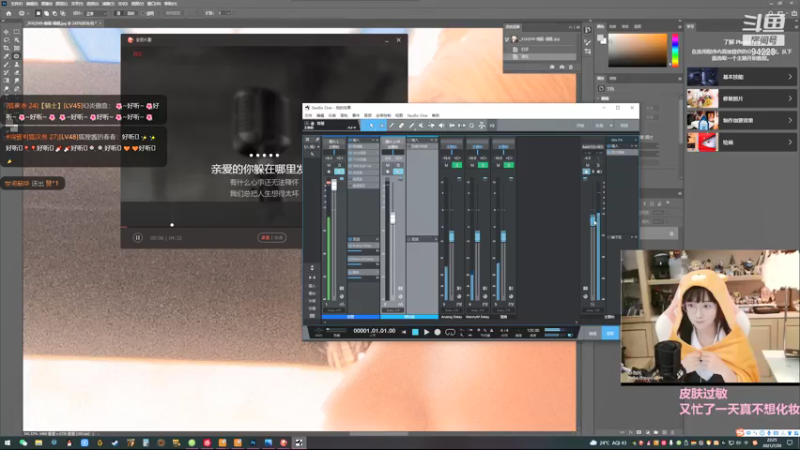Click the Play button in Studio One transport

(427, 332)
